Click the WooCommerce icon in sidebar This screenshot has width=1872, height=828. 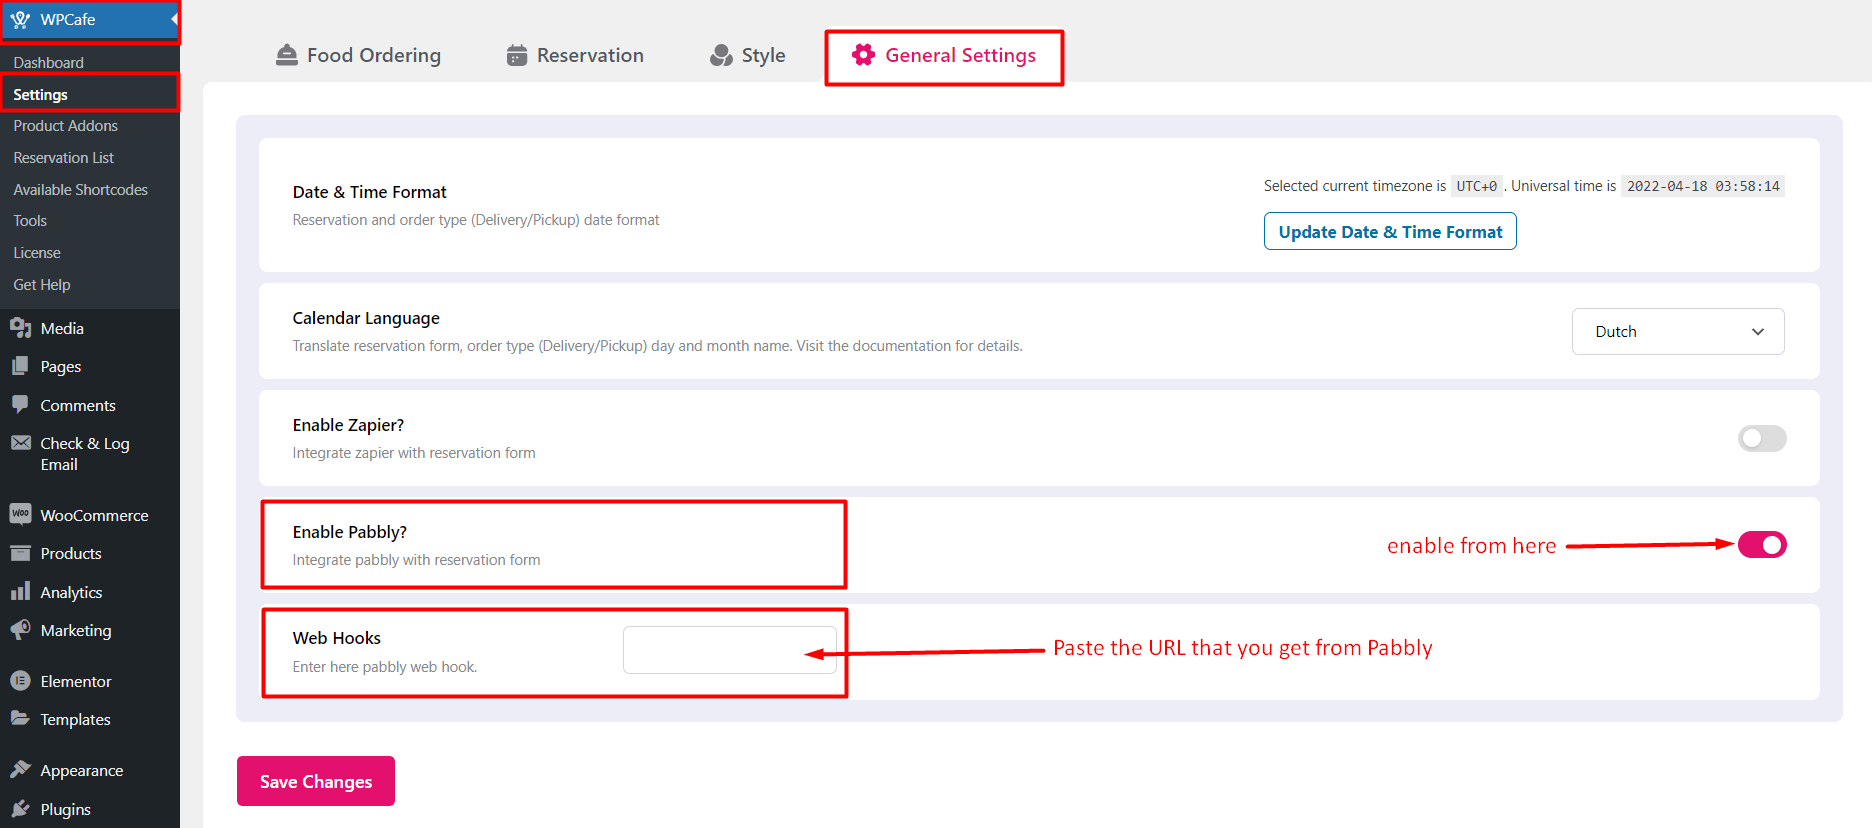coord(20,515)
